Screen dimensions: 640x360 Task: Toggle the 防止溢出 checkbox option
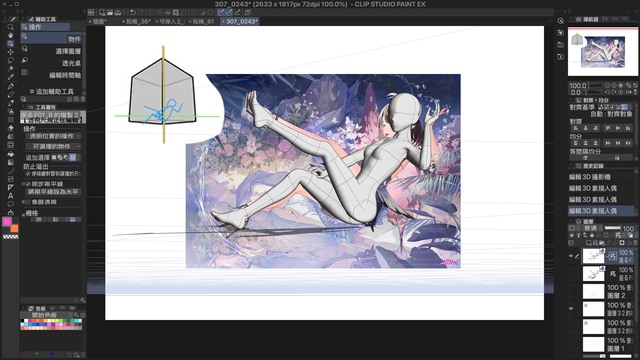tap(28, 173)
